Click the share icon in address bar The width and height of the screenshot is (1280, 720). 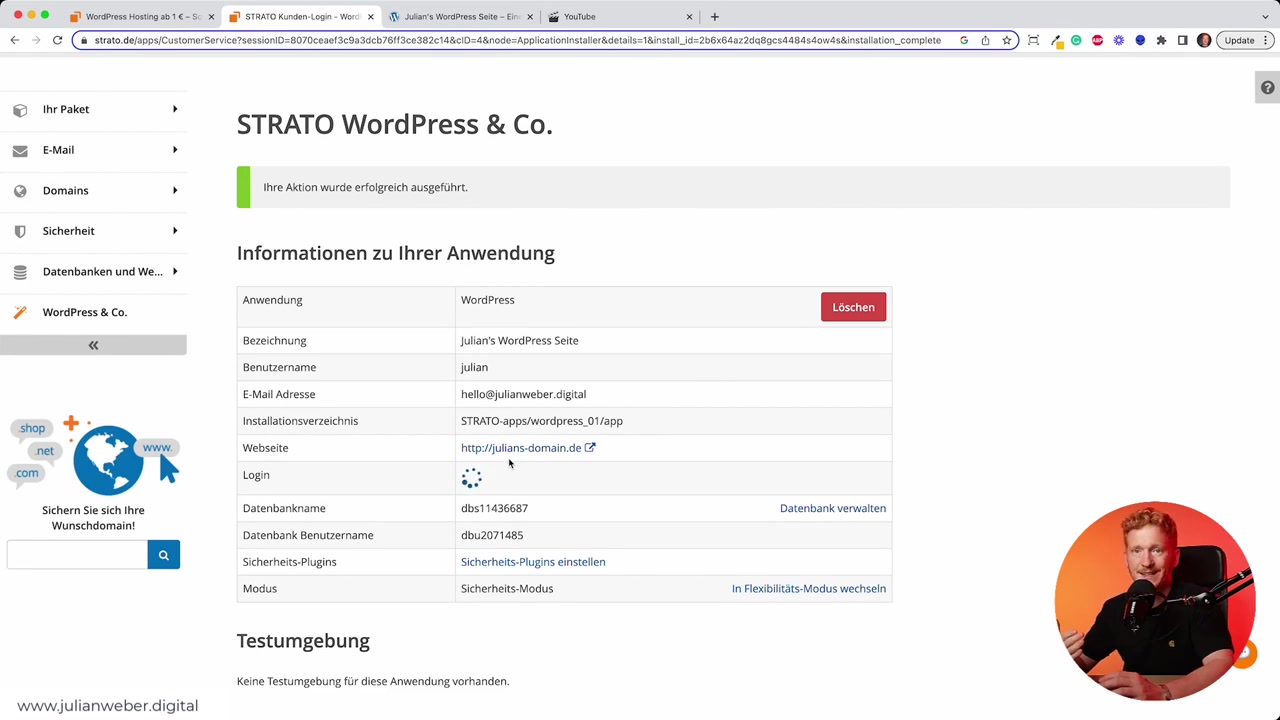click(985, 40)
